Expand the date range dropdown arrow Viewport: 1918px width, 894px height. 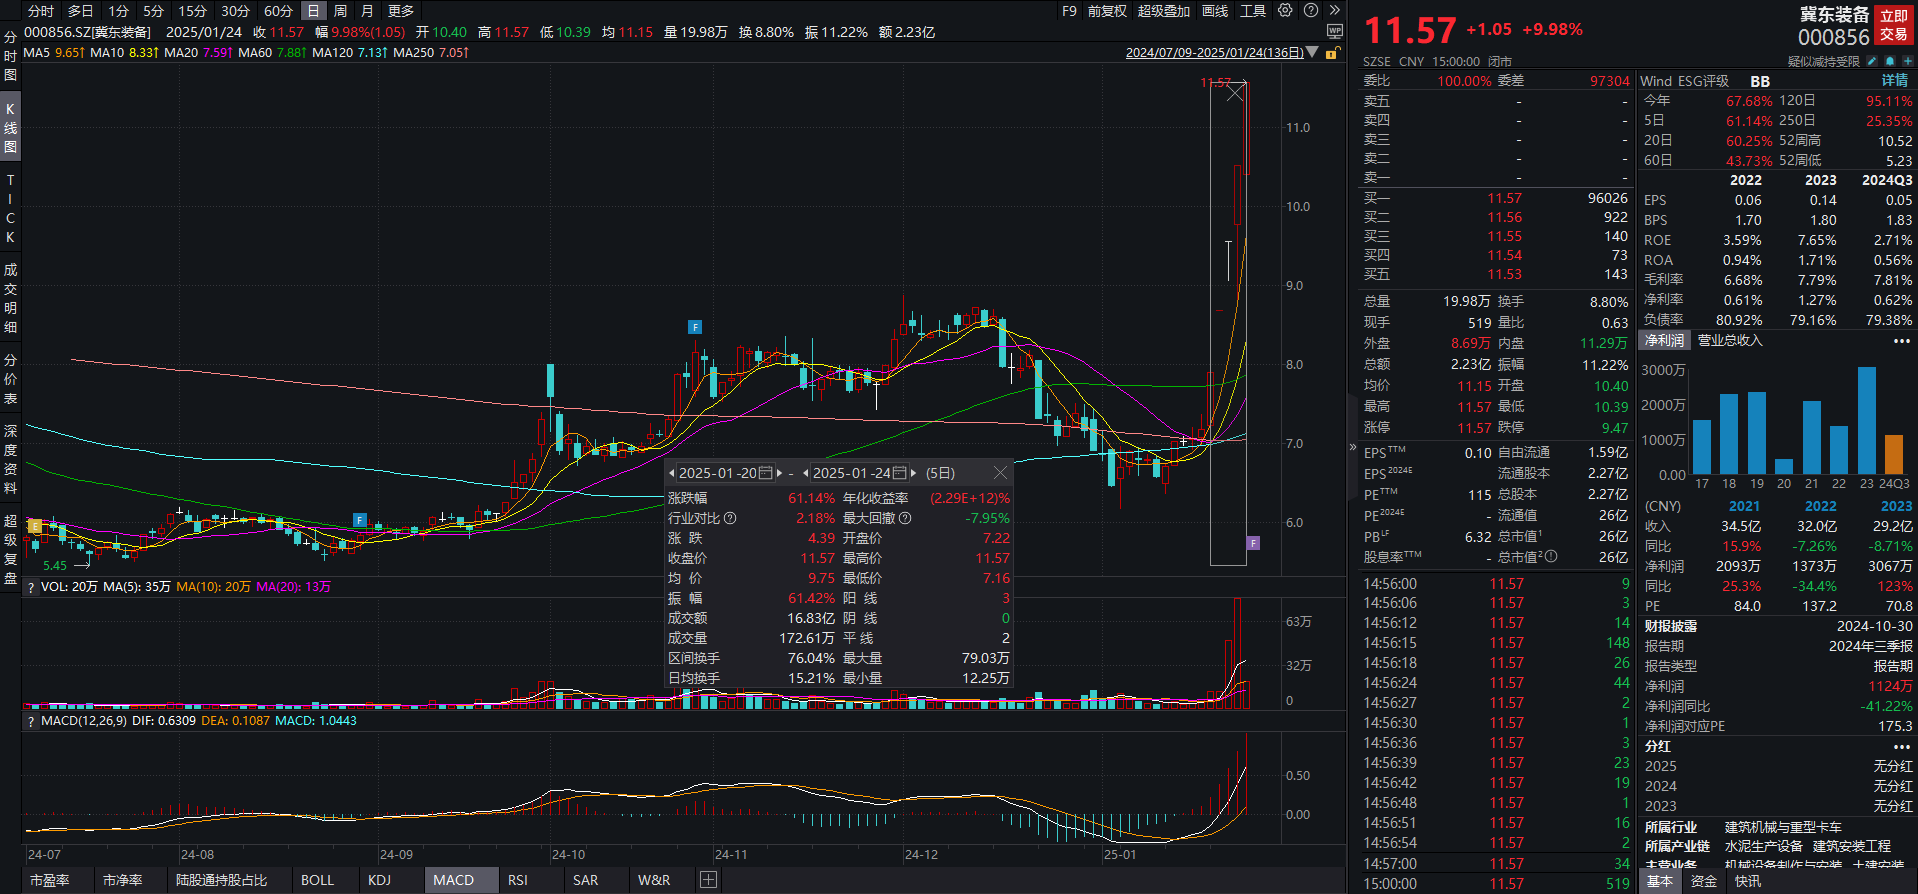(x=1312, y=52)
